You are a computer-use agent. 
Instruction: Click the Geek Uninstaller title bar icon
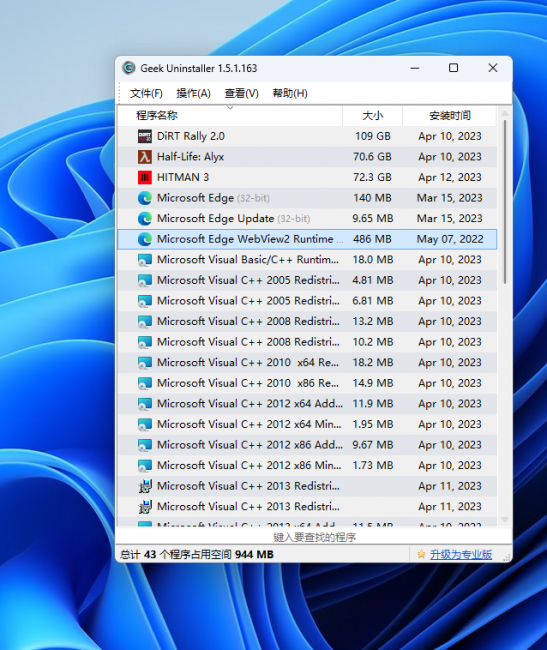129,68
